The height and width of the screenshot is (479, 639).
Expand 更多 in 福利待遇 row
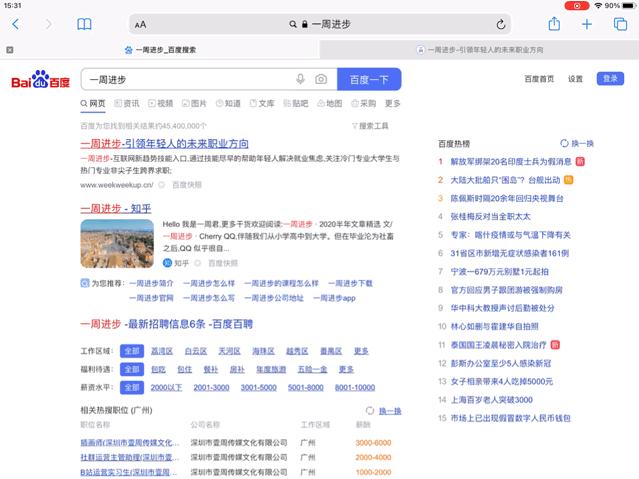[346, 369]
